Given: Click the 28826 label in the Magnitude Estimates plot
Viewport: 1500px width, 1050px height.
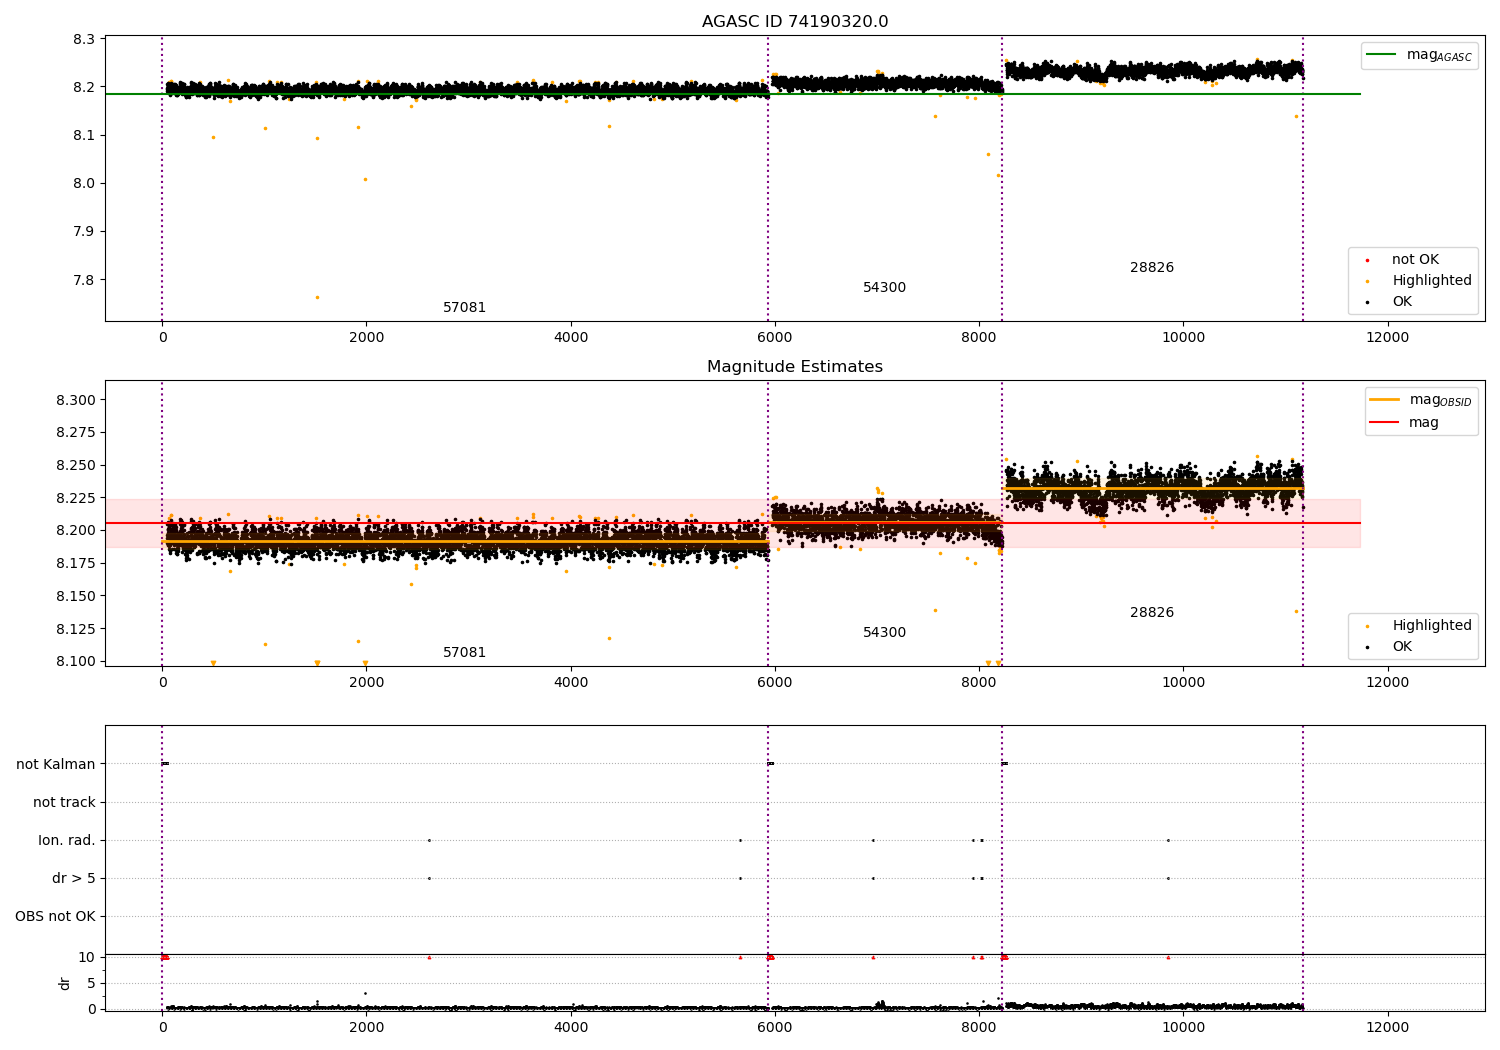Looking at the screenshot, I should pos(1152,613).
